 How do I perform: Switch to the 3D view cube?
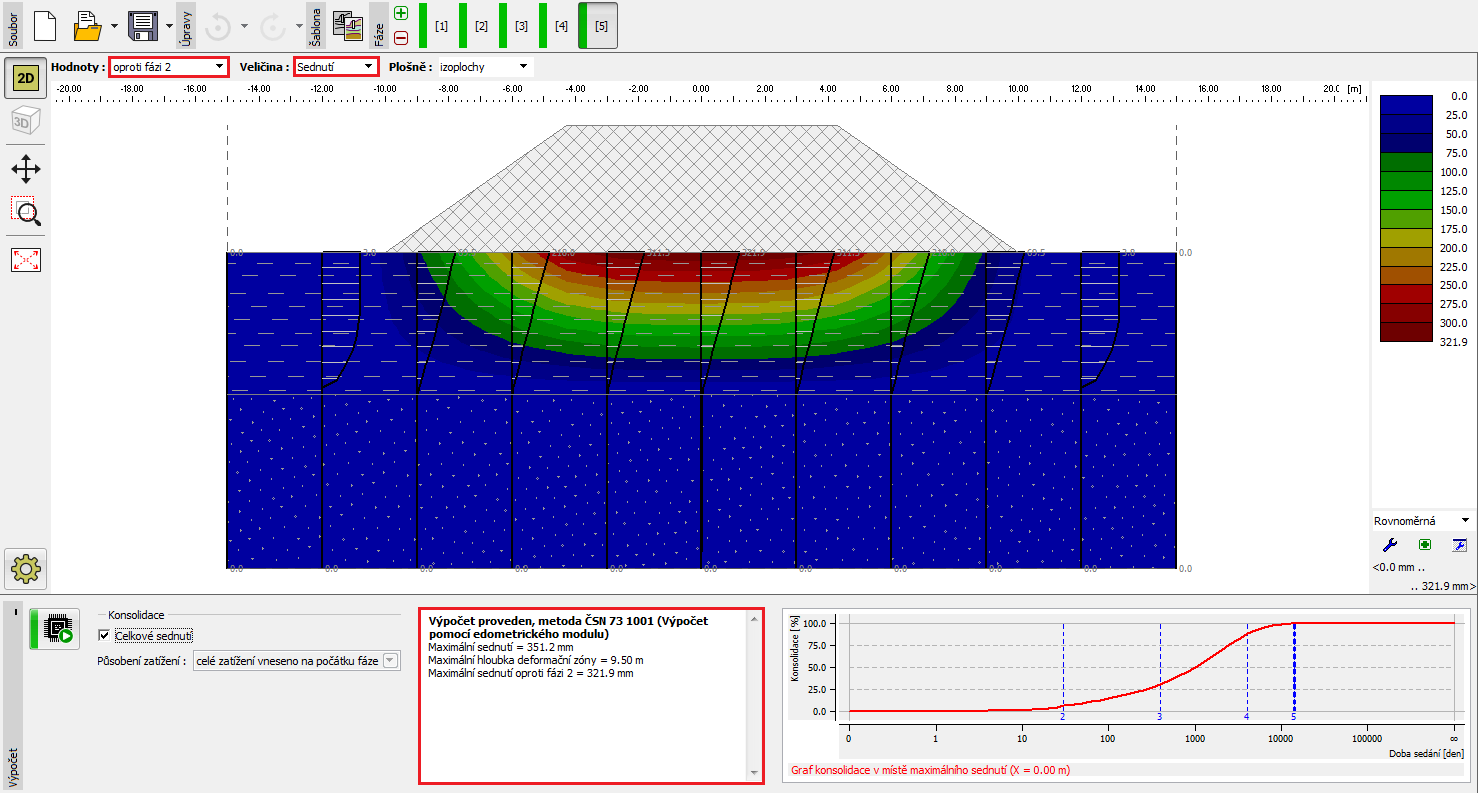point(25,122)
